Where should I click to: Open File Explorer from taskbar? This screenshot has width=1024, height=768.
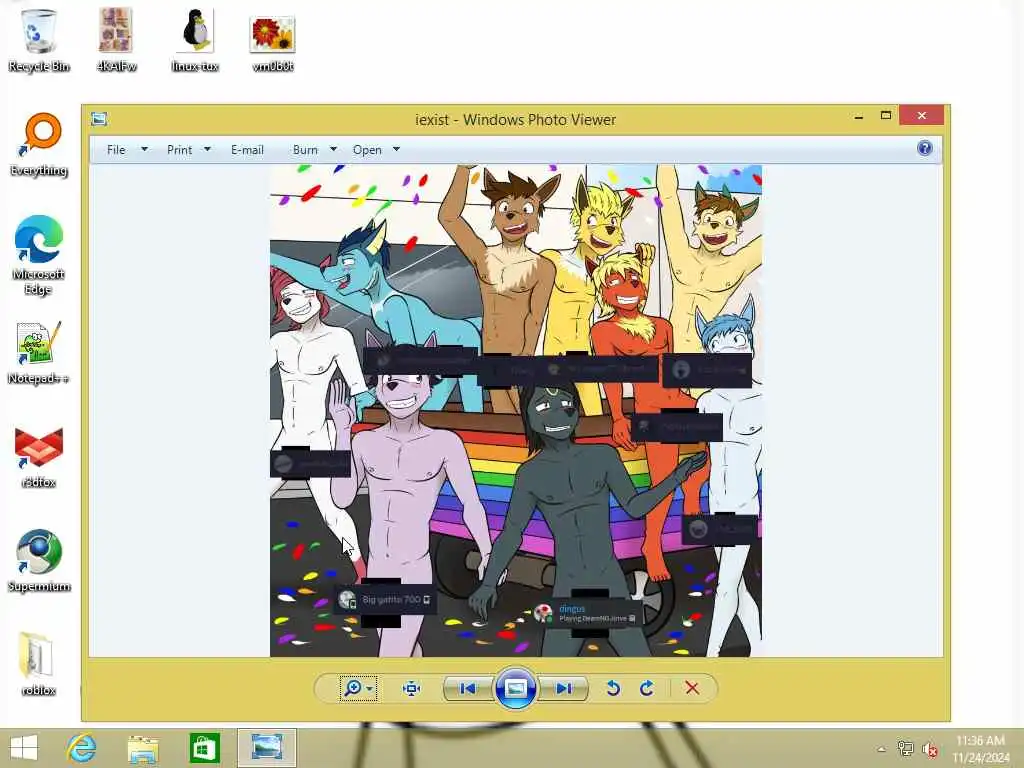pos(143,748)
